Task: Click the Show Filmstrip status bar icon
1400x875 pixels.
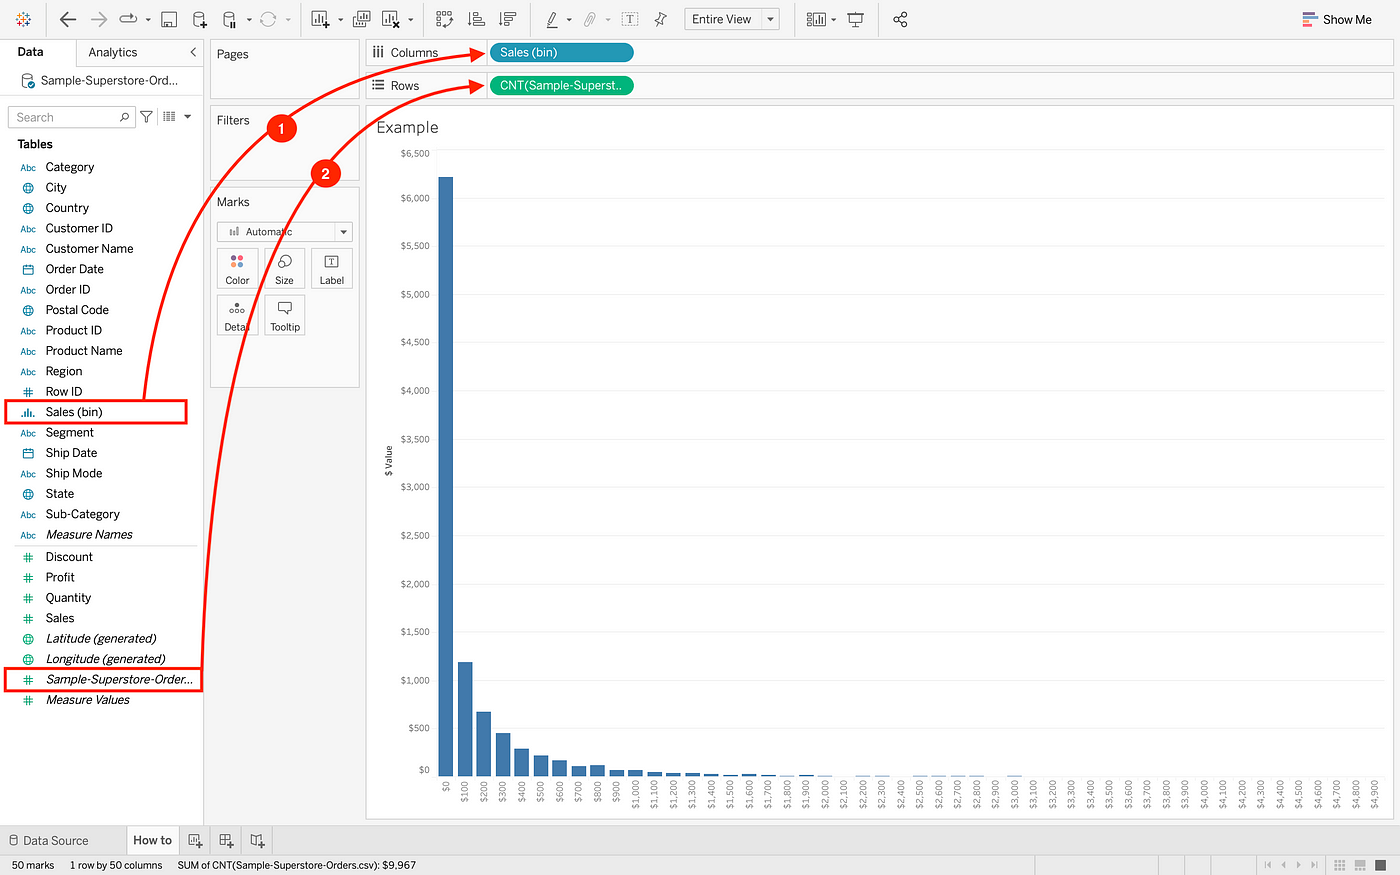Action: tap(1360, 865)
